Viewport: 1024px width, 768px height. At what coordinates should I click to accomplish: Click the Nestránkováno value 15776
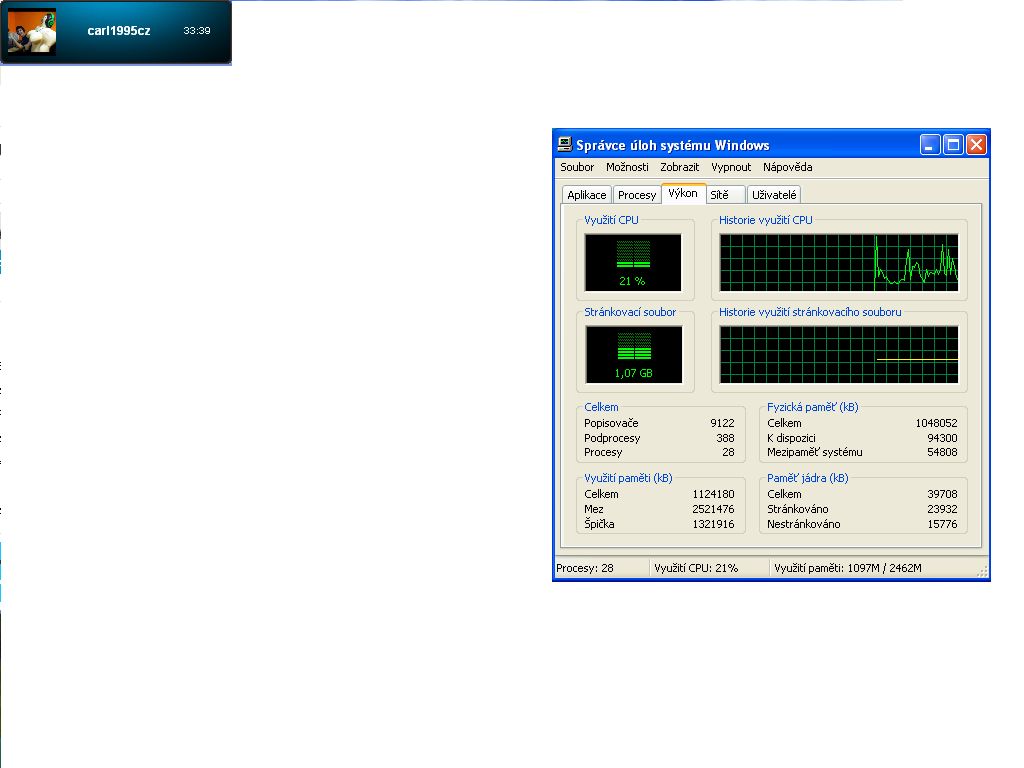[942, 524]
